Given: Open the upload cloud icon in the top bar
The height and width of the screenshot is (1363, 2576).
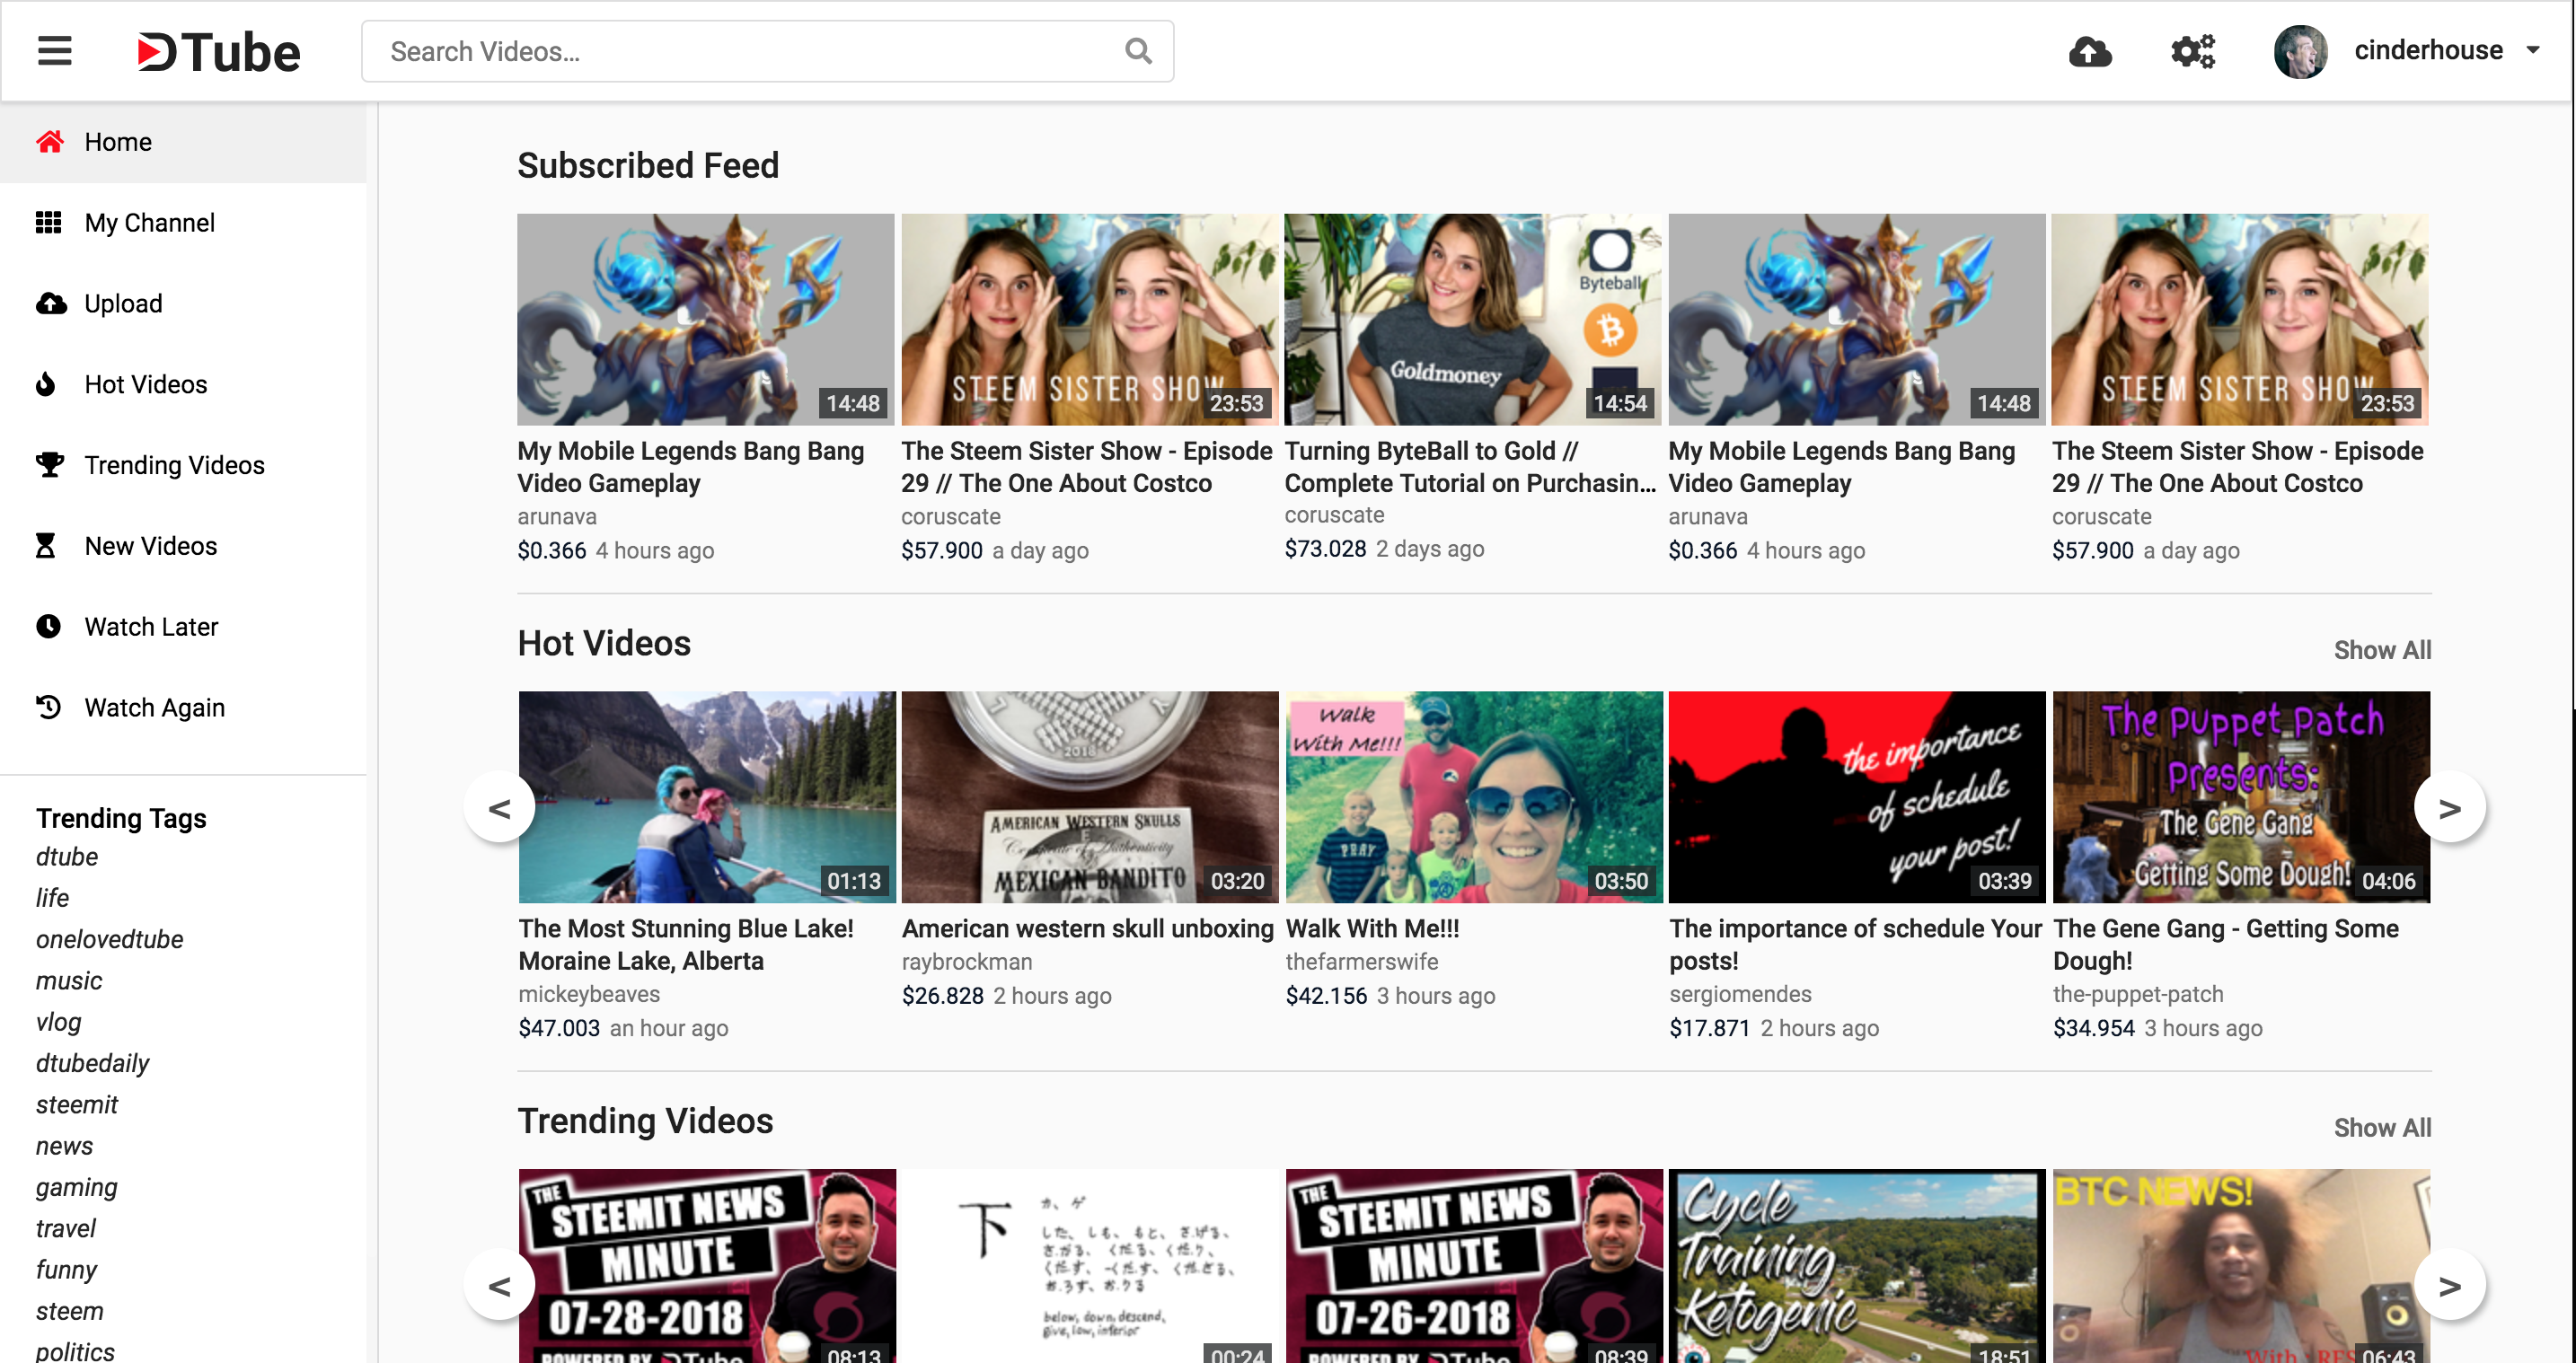Looking at the screenshot, I should [2092, 51].
